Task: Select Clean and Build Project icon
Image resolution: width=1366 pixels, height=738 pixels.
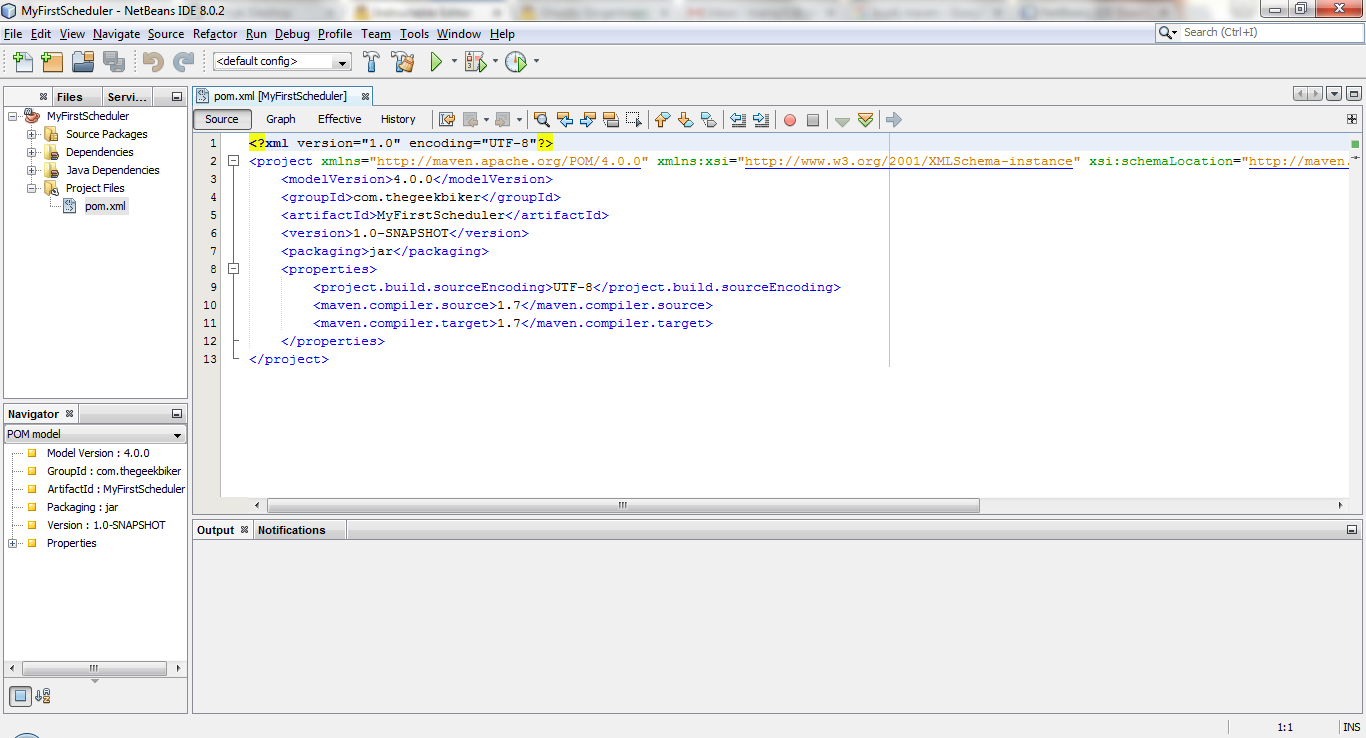Action: coord(403,61)
